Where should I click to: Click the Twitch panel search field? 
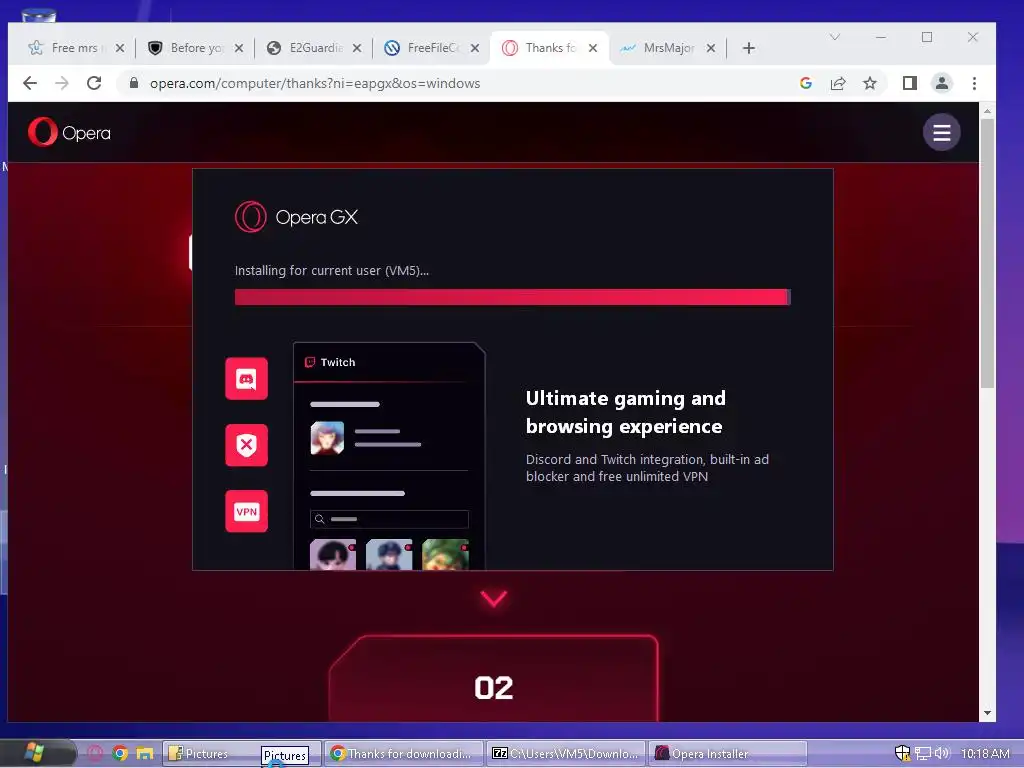tap(389, 519)
